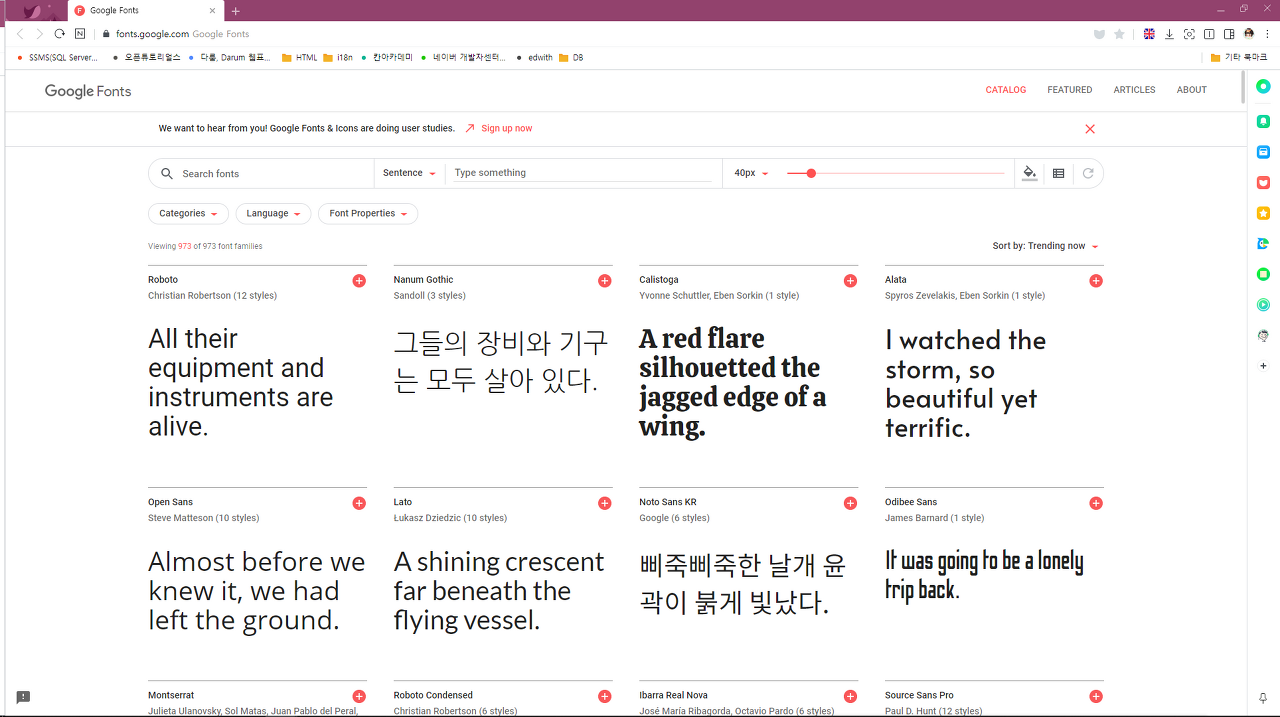
Task: Open the HTML bookmarks folder
Action: (300, 58)
